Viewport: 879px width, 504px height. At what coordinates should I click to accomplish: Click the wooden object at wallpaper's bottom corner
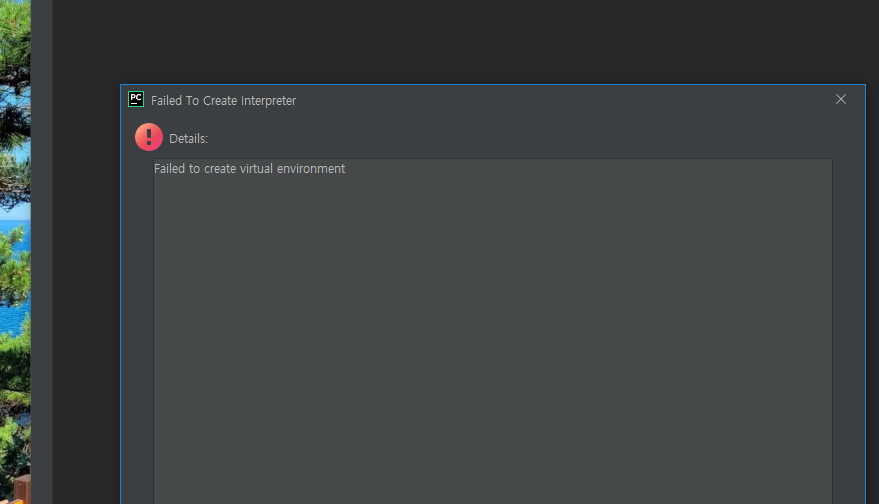point(20,489)
